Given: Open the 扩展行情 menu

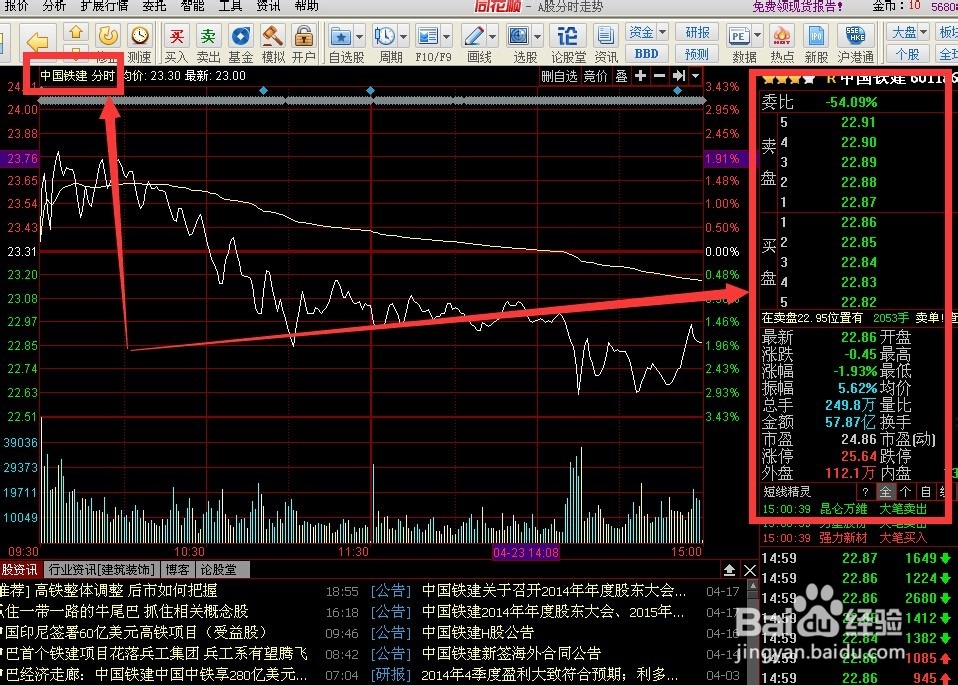Looking at the screenshot, I should (104, 6).
